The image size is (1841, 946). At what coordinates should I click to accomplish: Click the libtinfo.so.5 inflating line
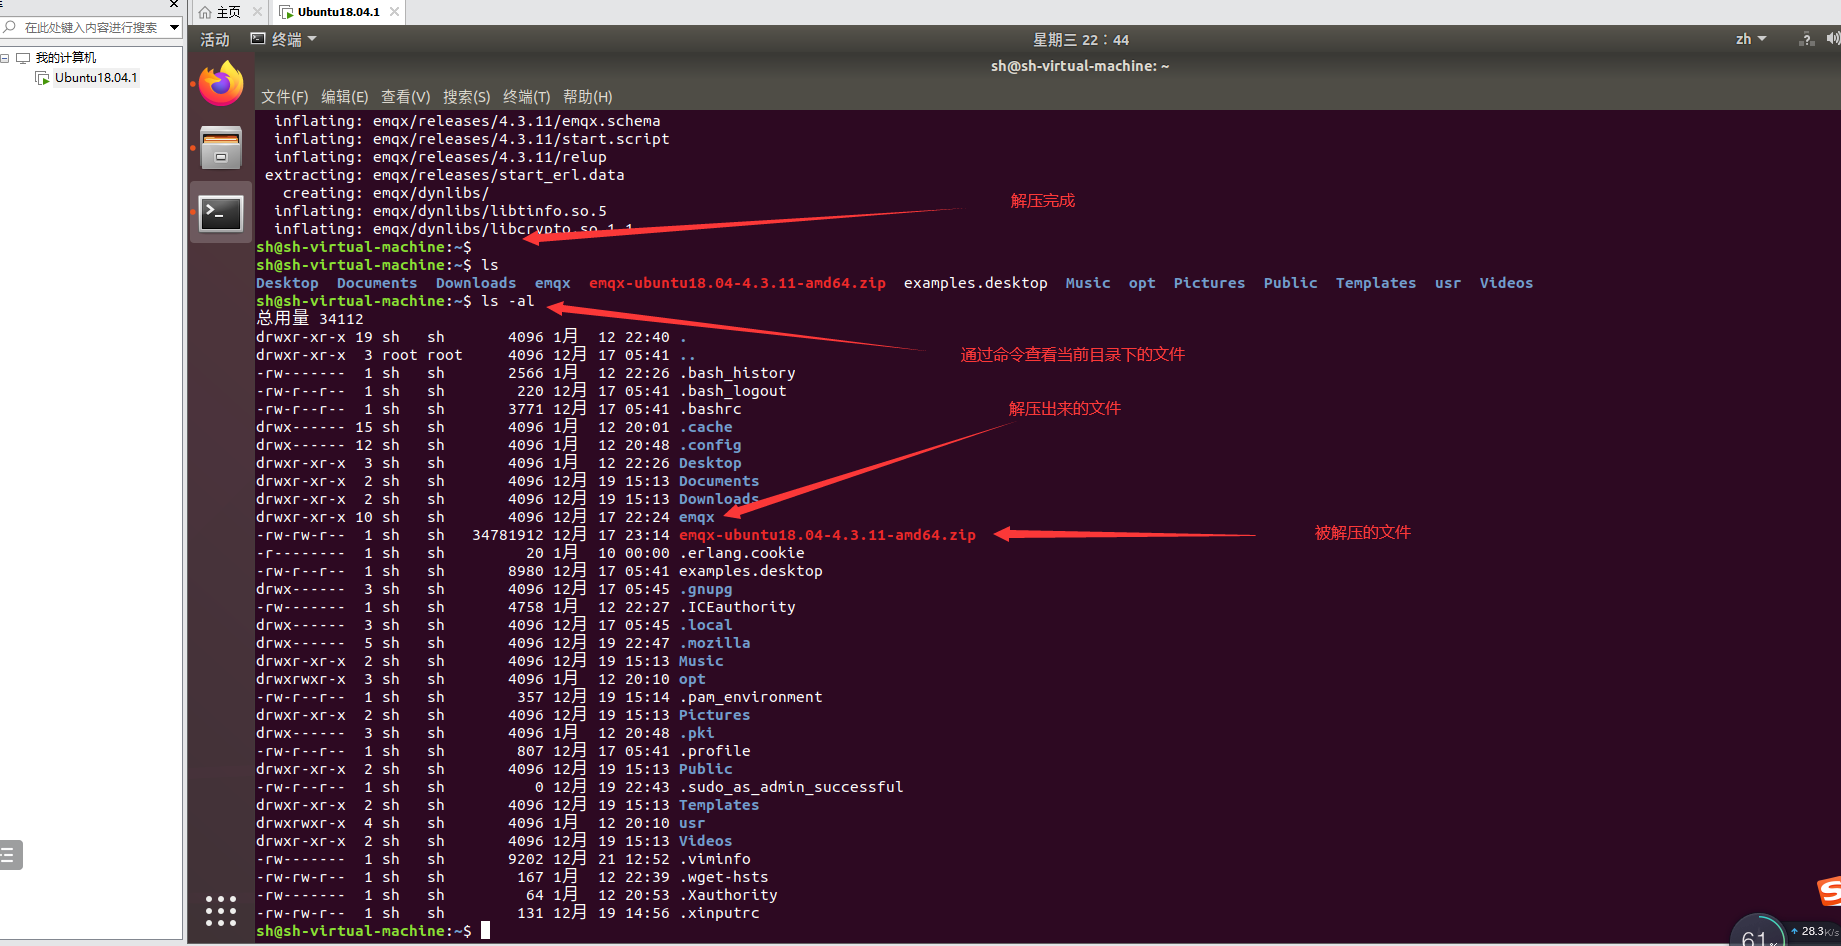440,211
